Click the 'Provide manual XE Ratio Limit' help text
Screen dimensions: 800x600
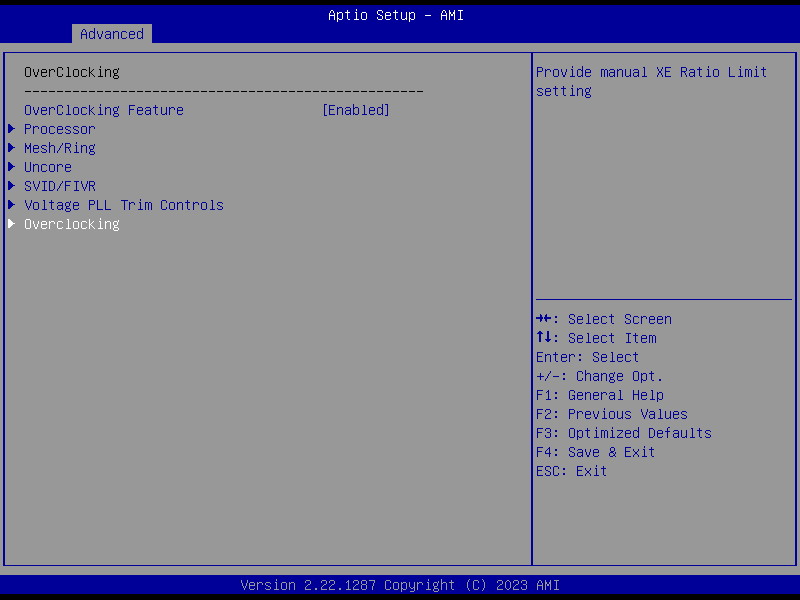651,72
